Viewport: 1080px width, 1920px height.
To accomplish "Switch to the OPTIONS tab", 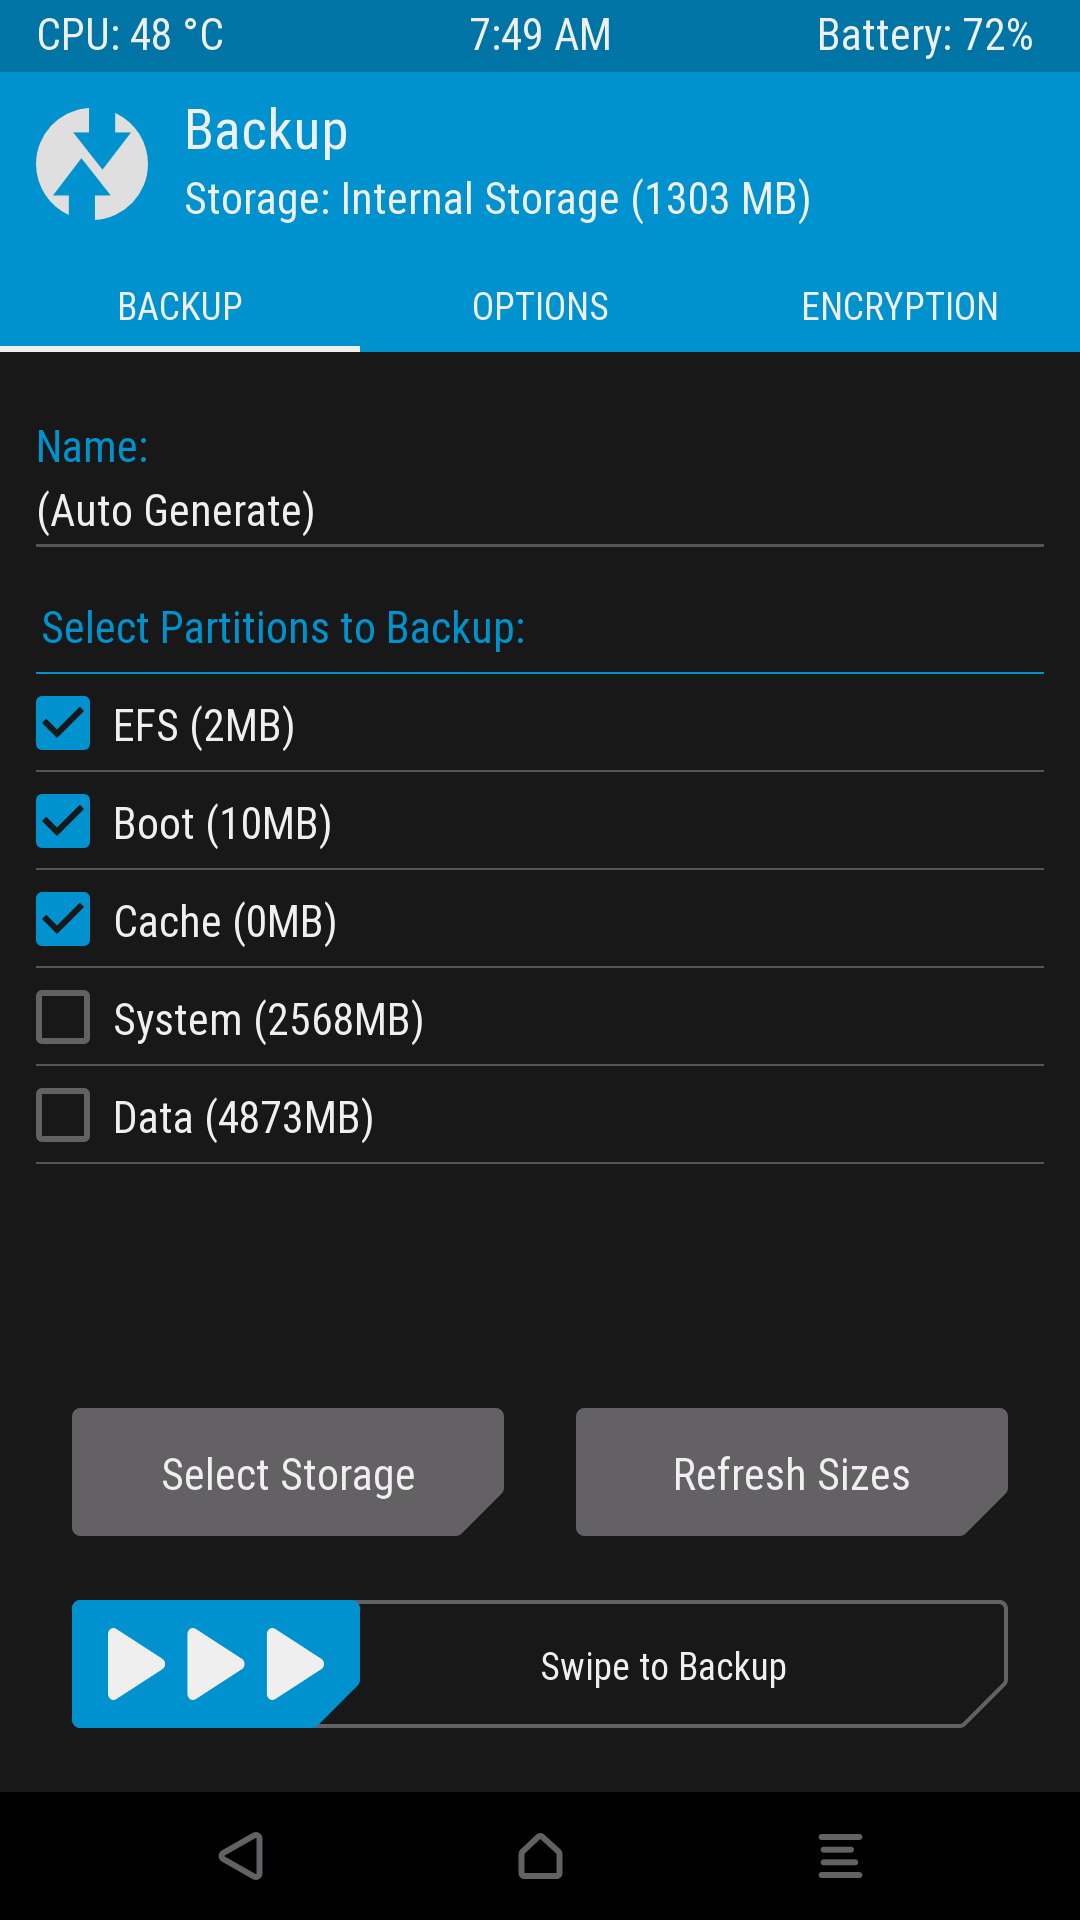I will (x=540, y=307).
